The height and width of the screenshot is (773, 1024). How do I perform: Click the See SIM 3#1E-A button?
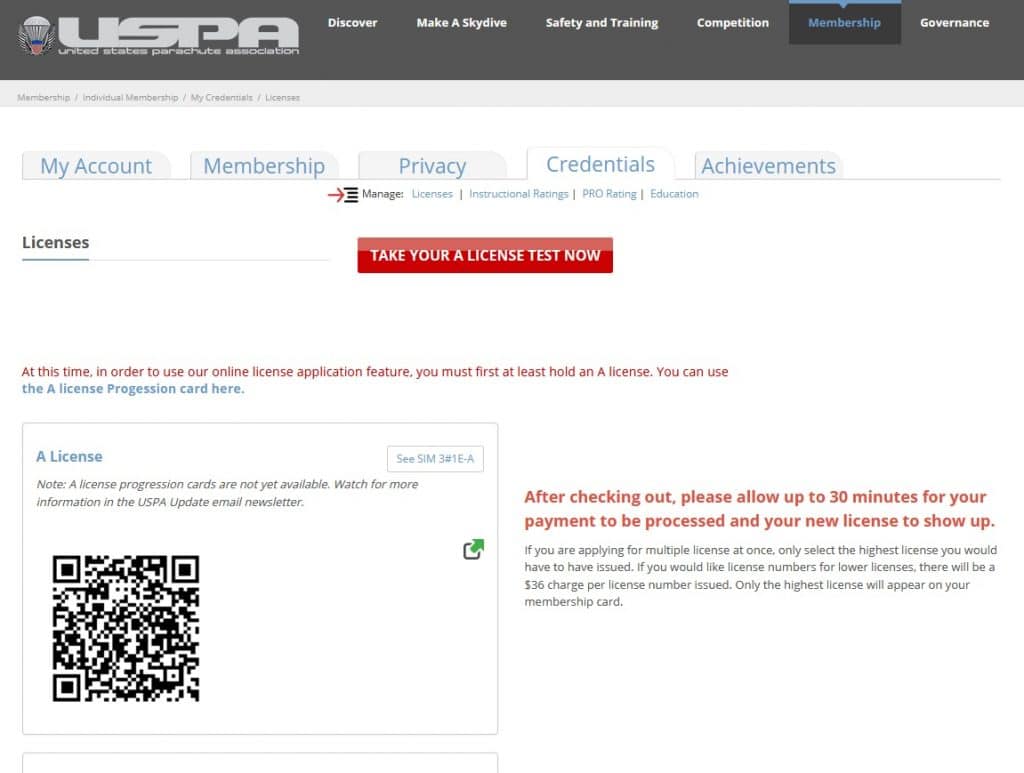435,459
